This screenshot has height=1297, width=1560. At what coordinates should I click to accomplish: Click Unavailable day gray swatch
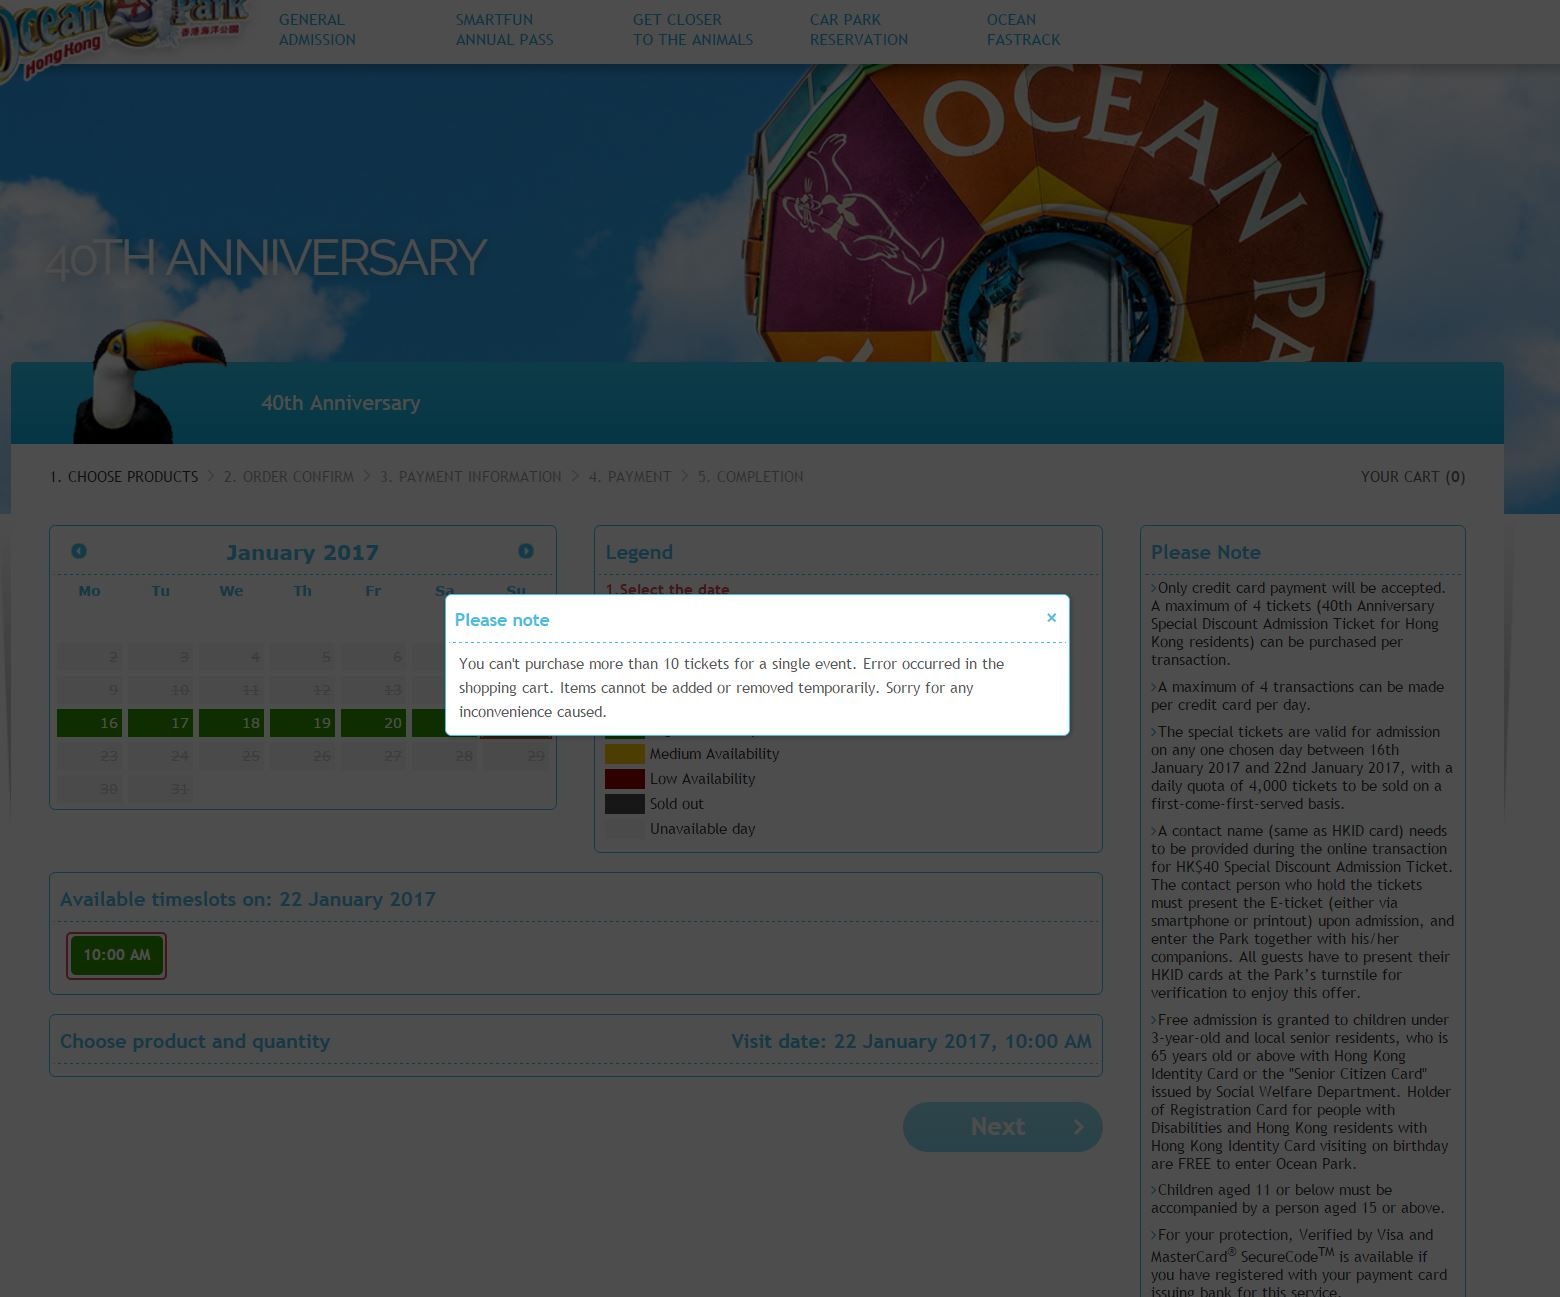625,829
